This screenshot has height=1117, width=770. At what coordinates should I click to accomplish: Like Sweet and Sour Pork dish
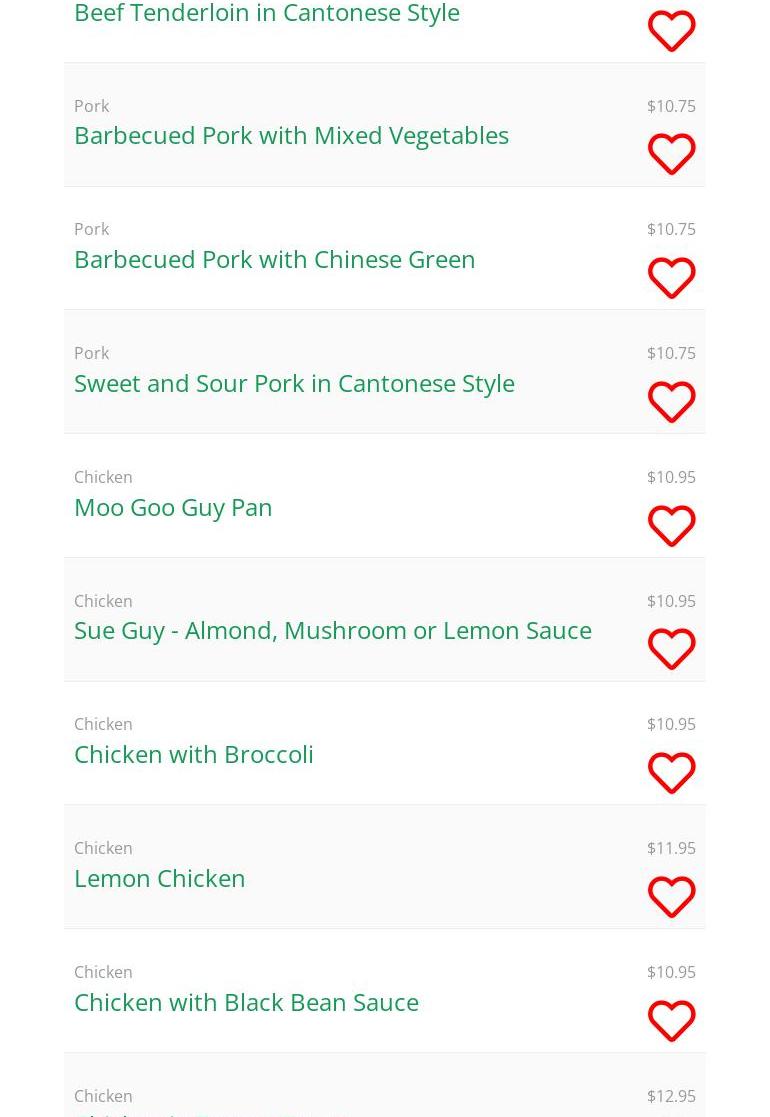671,402
